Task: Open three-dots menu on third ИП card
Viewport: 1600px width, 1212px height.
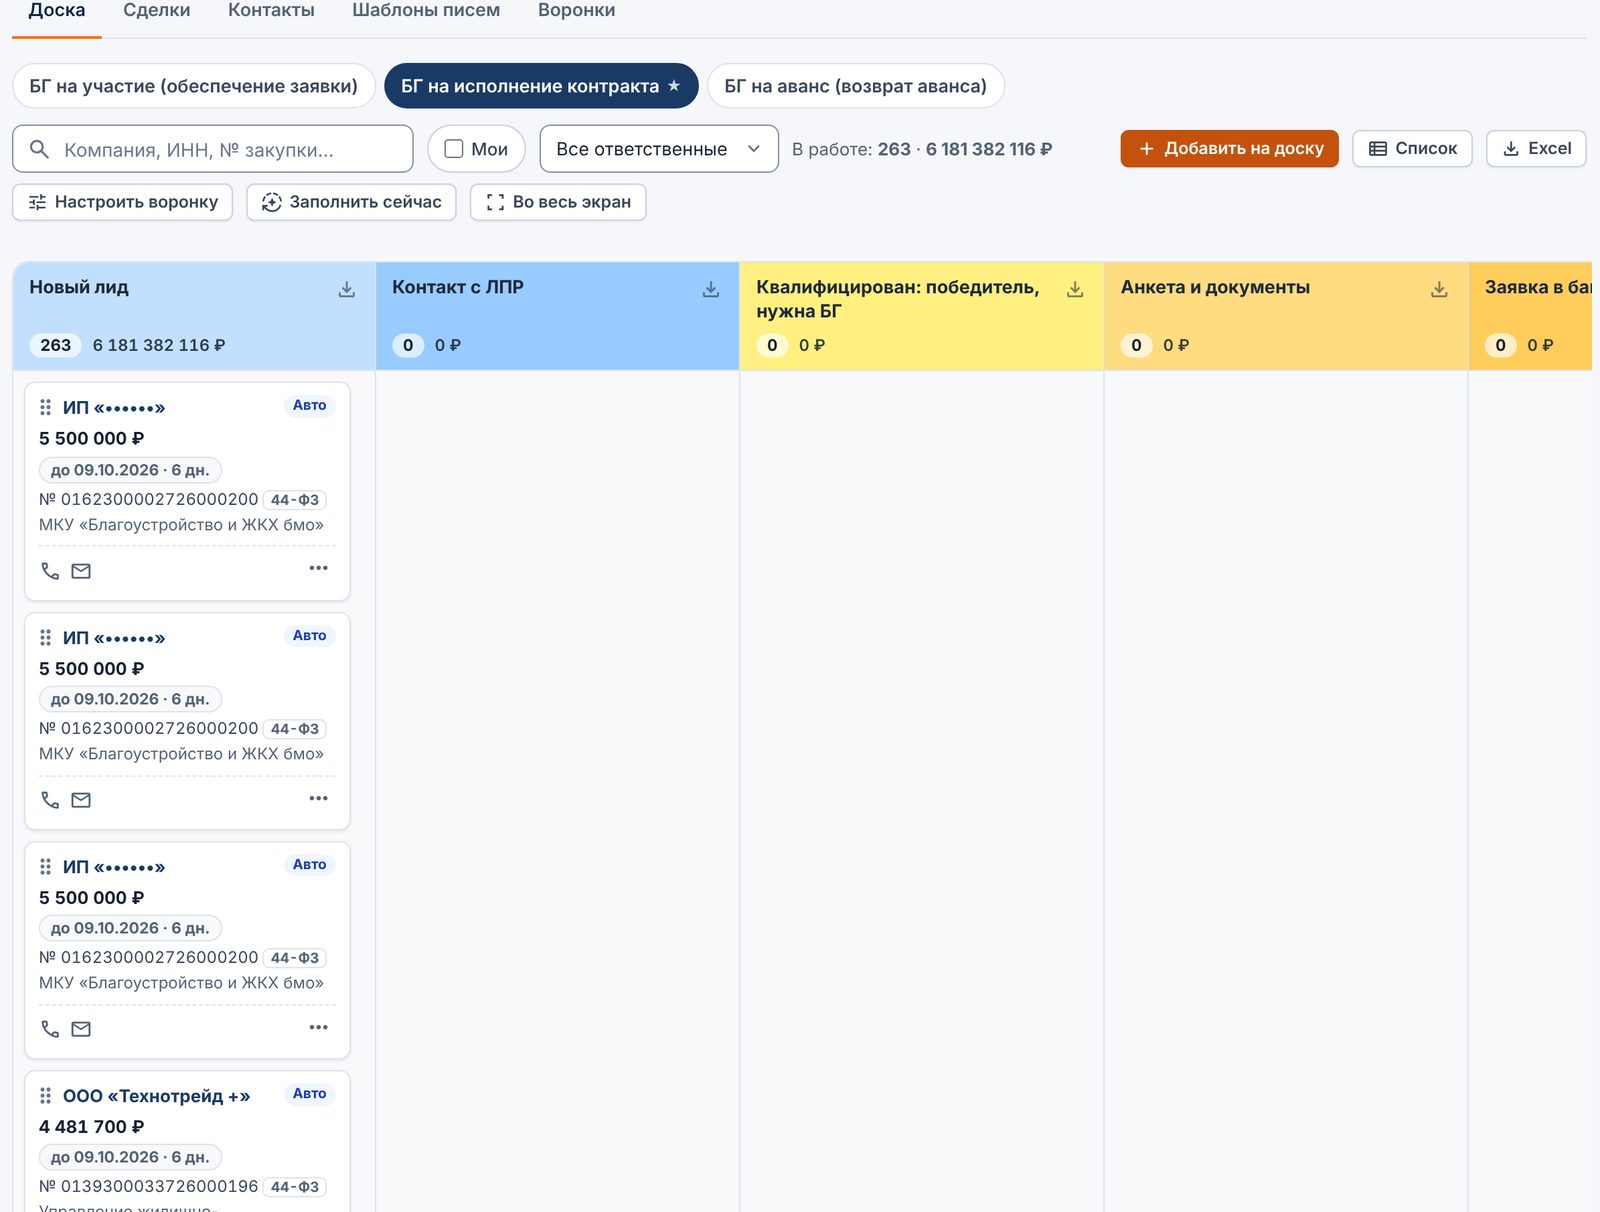Action: coord(318,1027)
